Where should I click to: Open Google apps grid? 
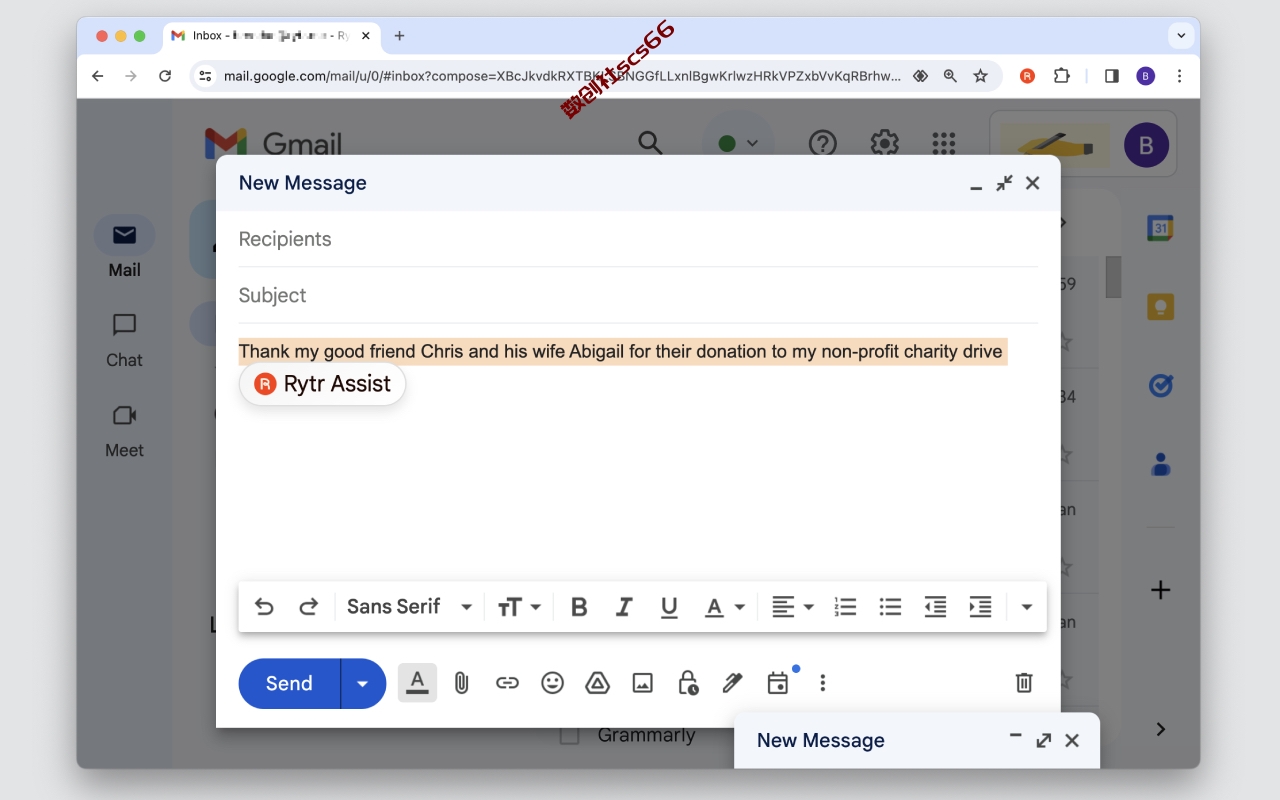coord(944,143)
